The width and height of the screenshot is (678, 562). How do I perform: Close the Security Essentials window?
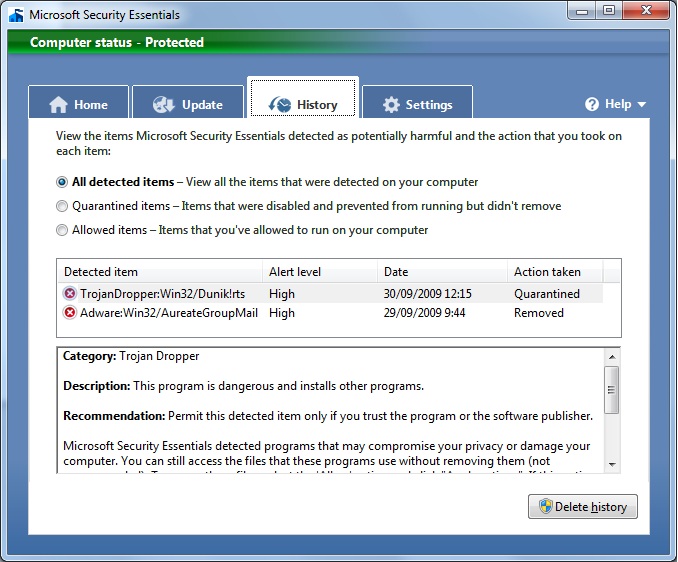click(646, 10)
